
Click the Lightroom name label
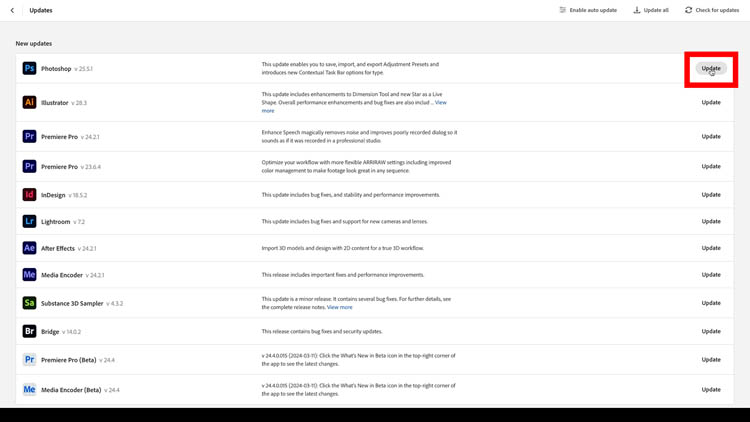pos(55,222)
